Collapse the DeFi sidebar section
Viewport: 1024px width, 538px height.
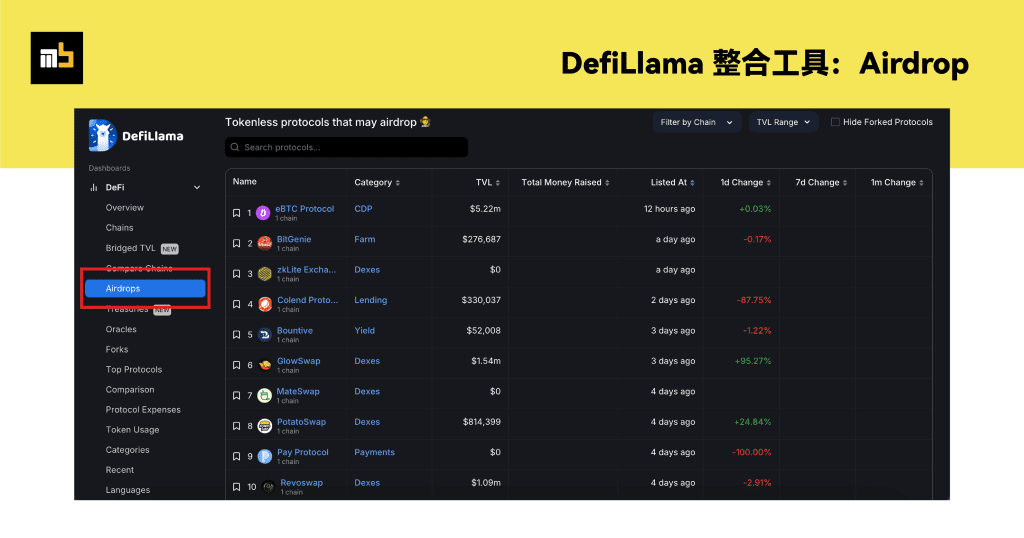[197, 187]
